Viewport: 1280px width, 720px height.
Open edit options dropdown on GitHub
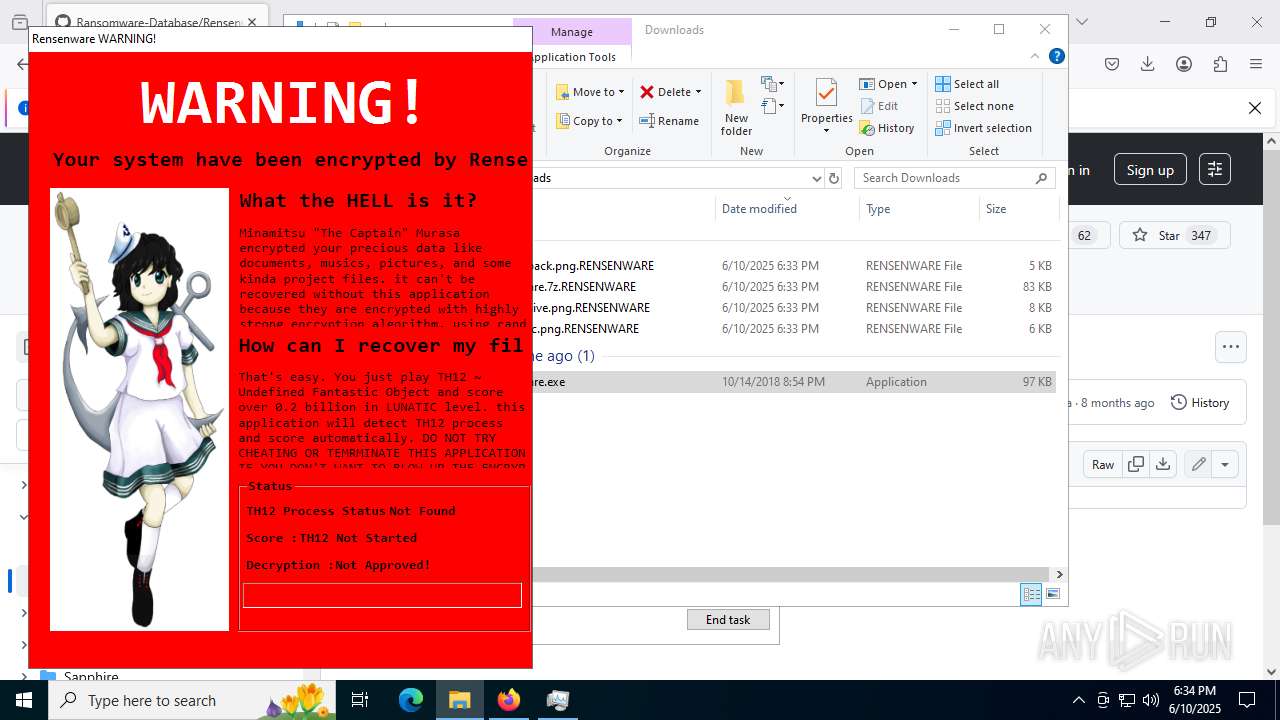(x=1225, y=464)
